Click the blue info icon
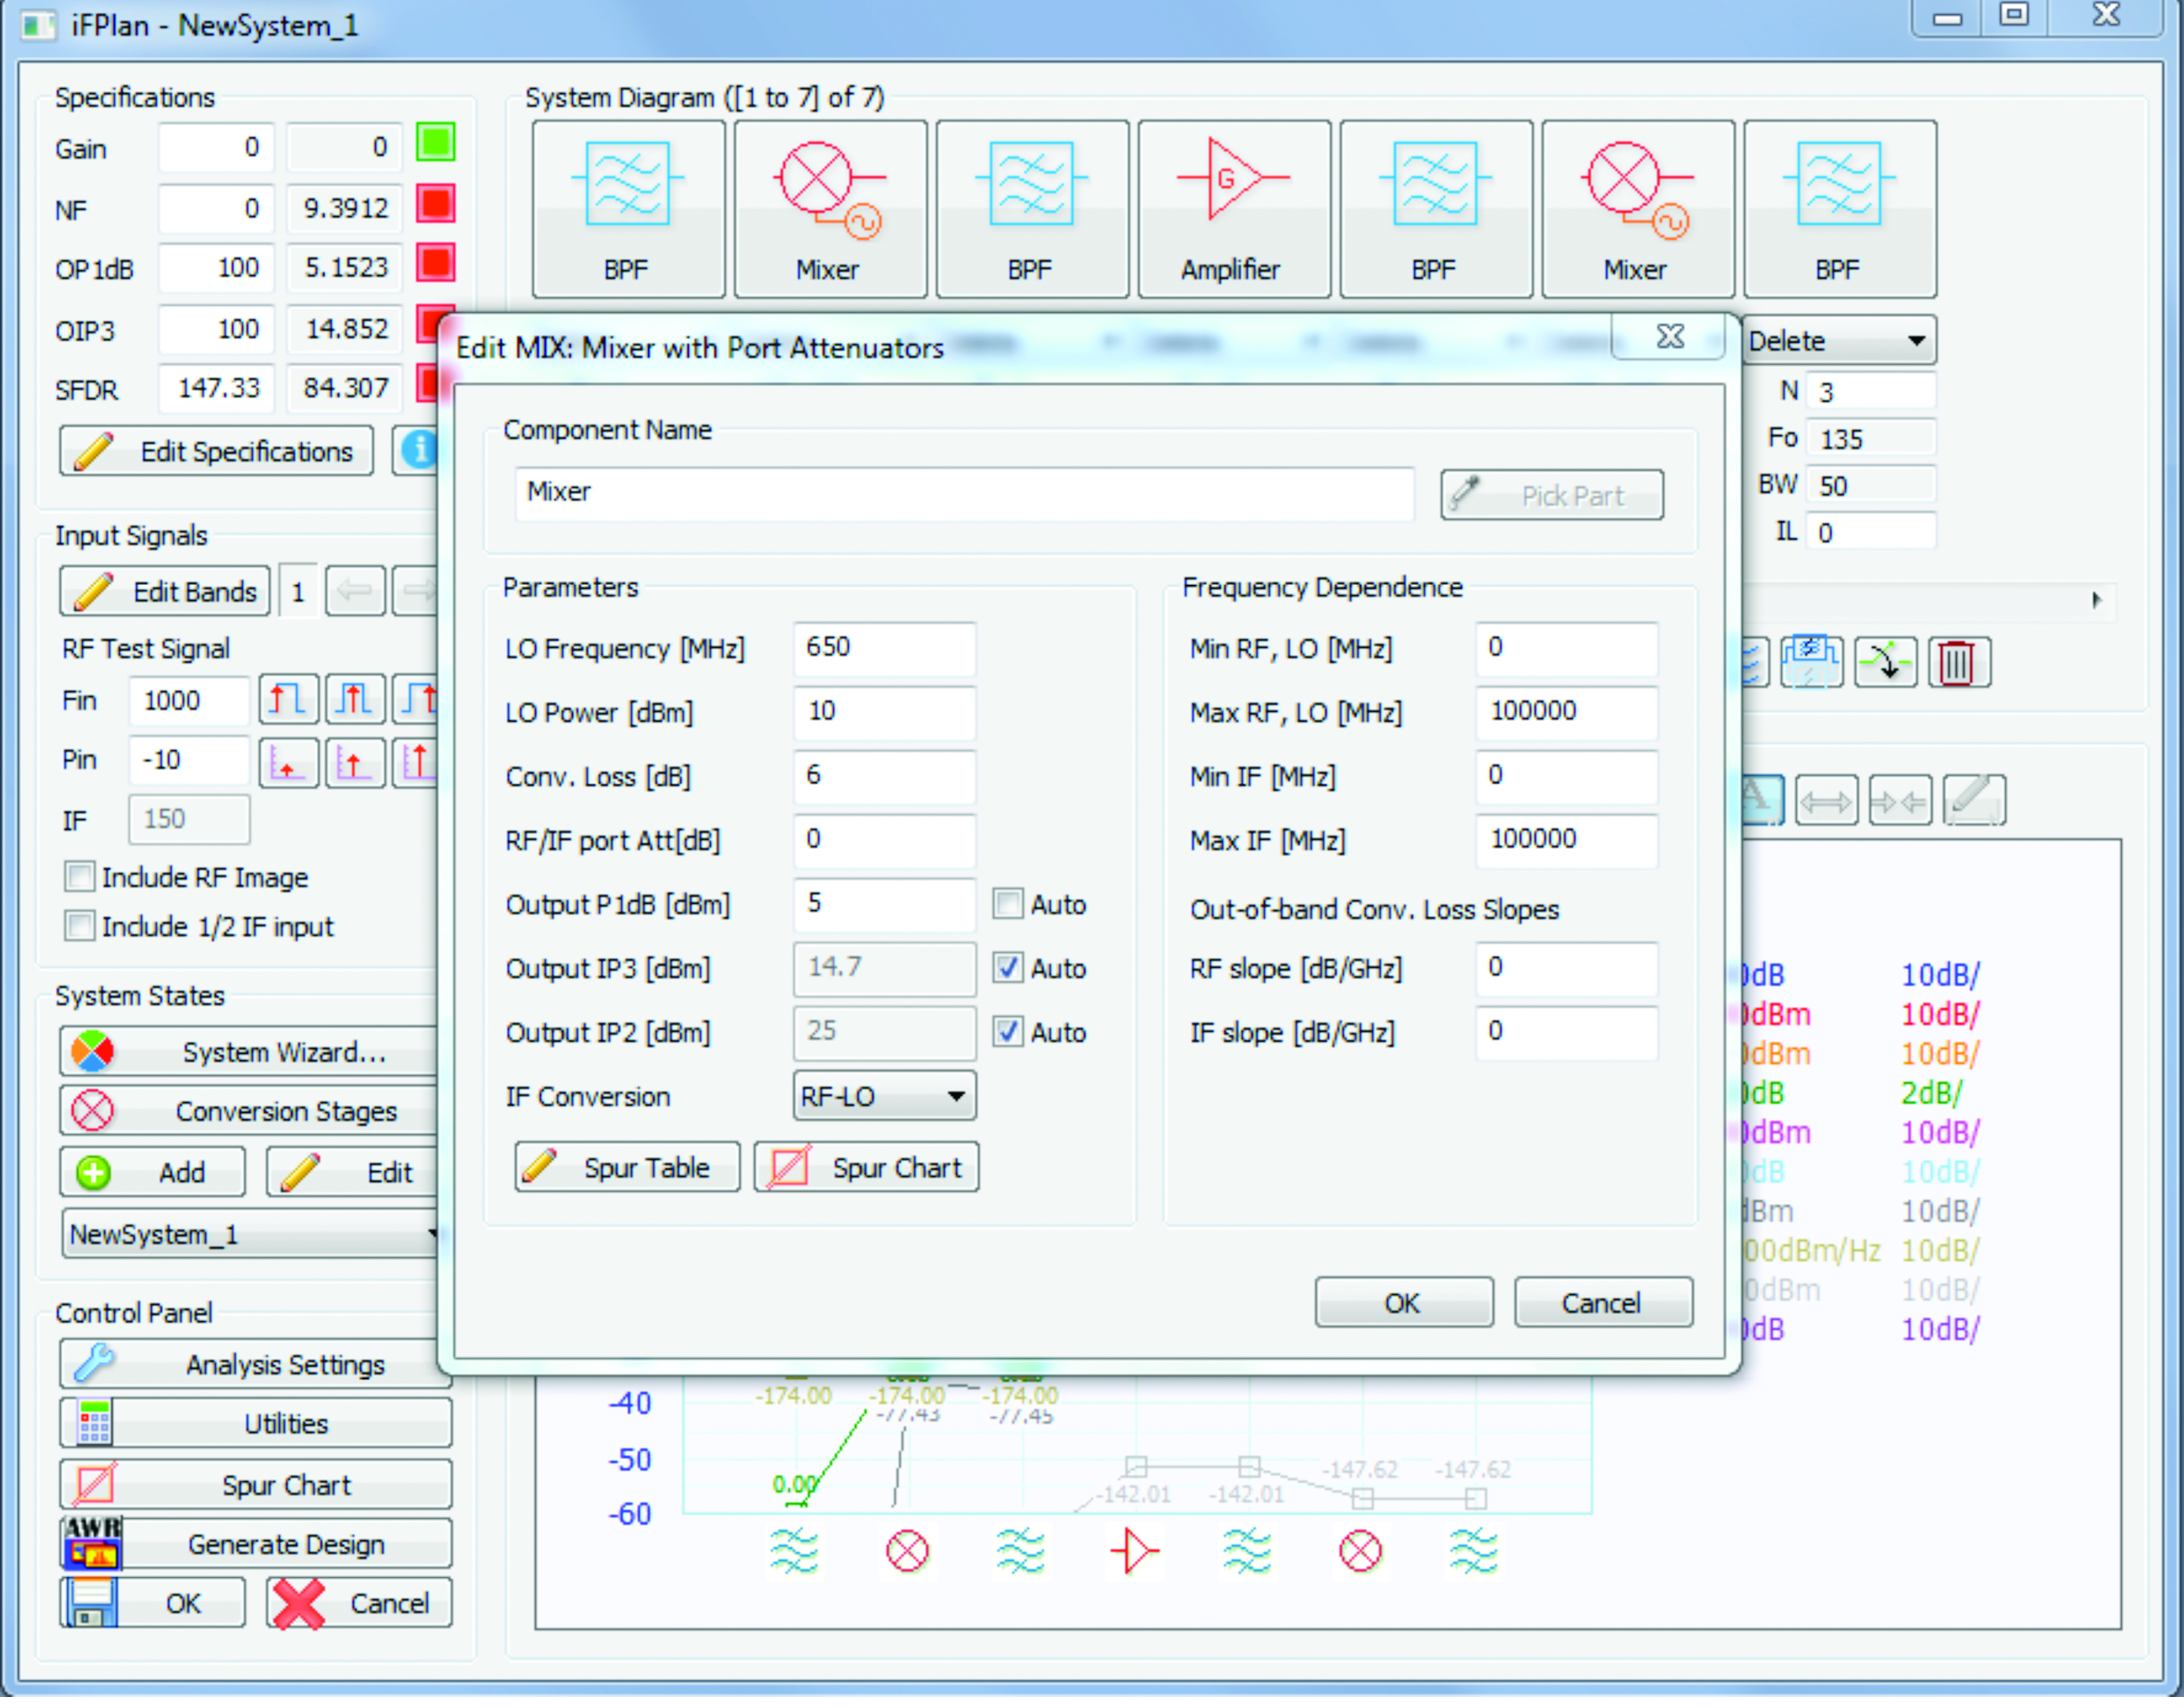The height and width of the screenshot is (1708, 2184). [x=418, y=451]
